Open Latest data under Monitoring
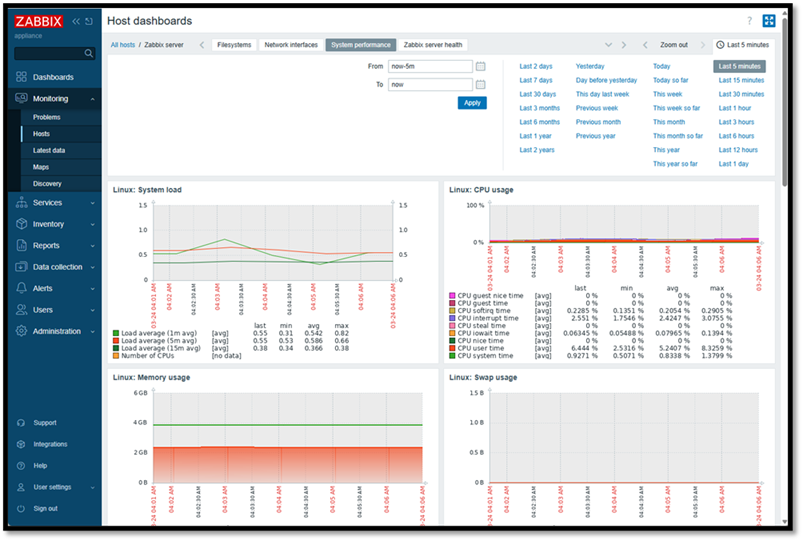The image size is (803, 541). 49,150
